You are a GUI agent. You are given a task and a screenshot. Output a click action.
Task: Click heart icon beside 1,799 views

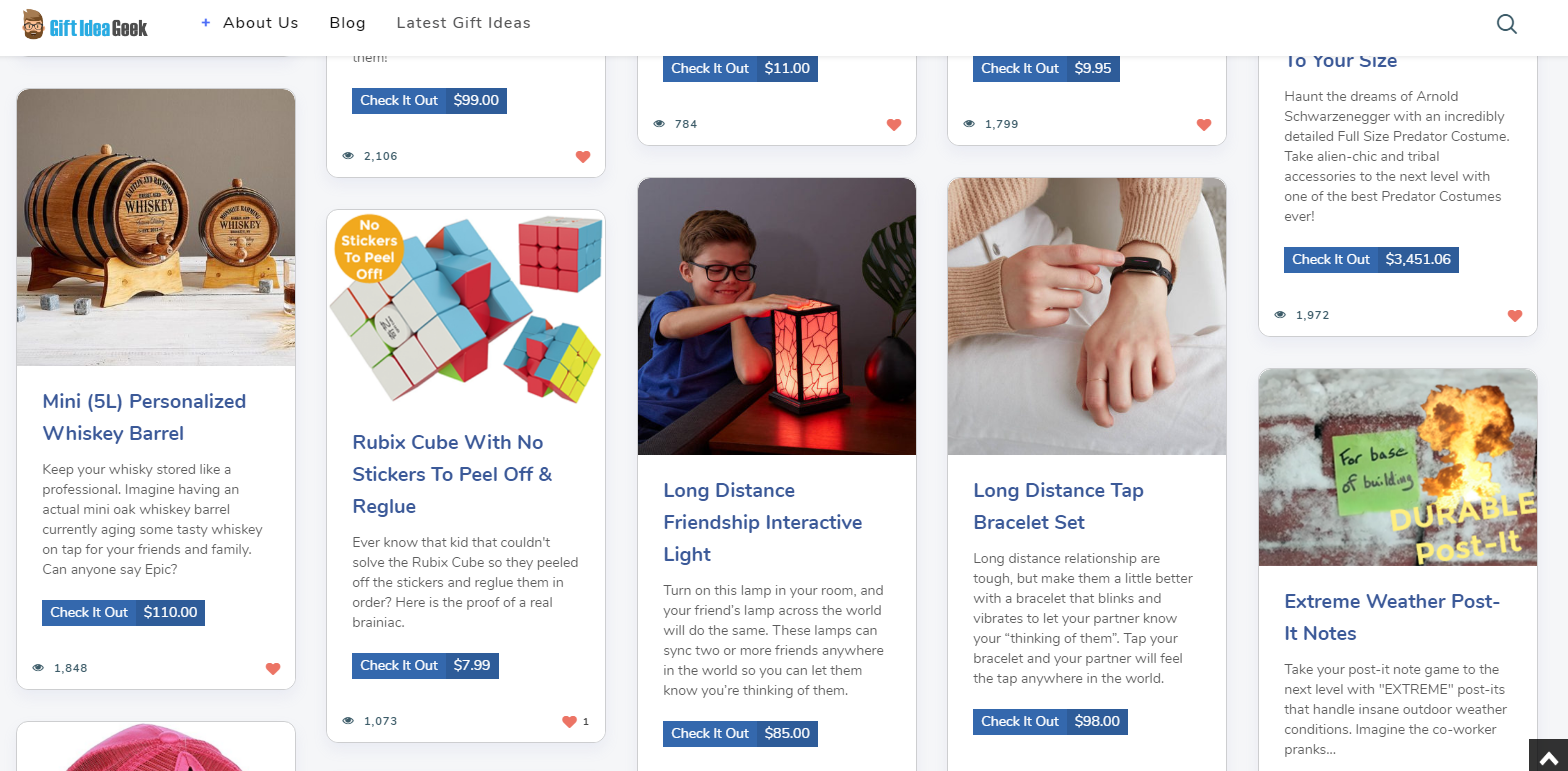click(x=1204, y=124)
